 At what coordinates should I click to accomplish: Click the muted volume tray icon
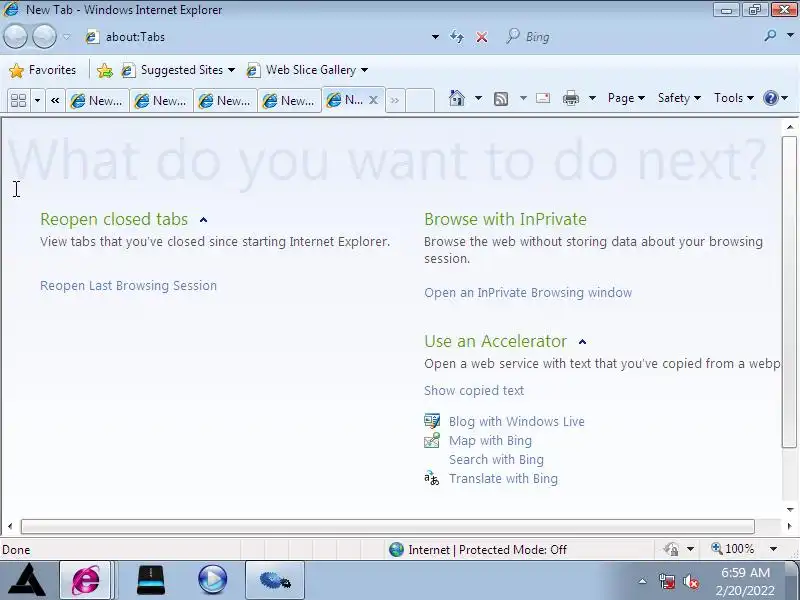pos(691,582)
